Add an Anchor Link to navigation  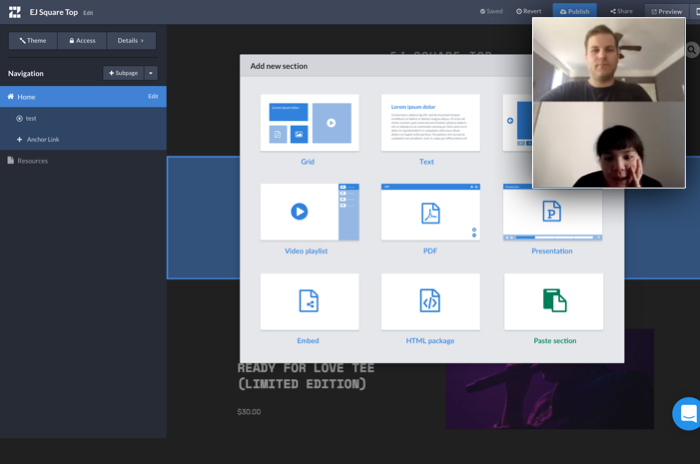[43, 139]
